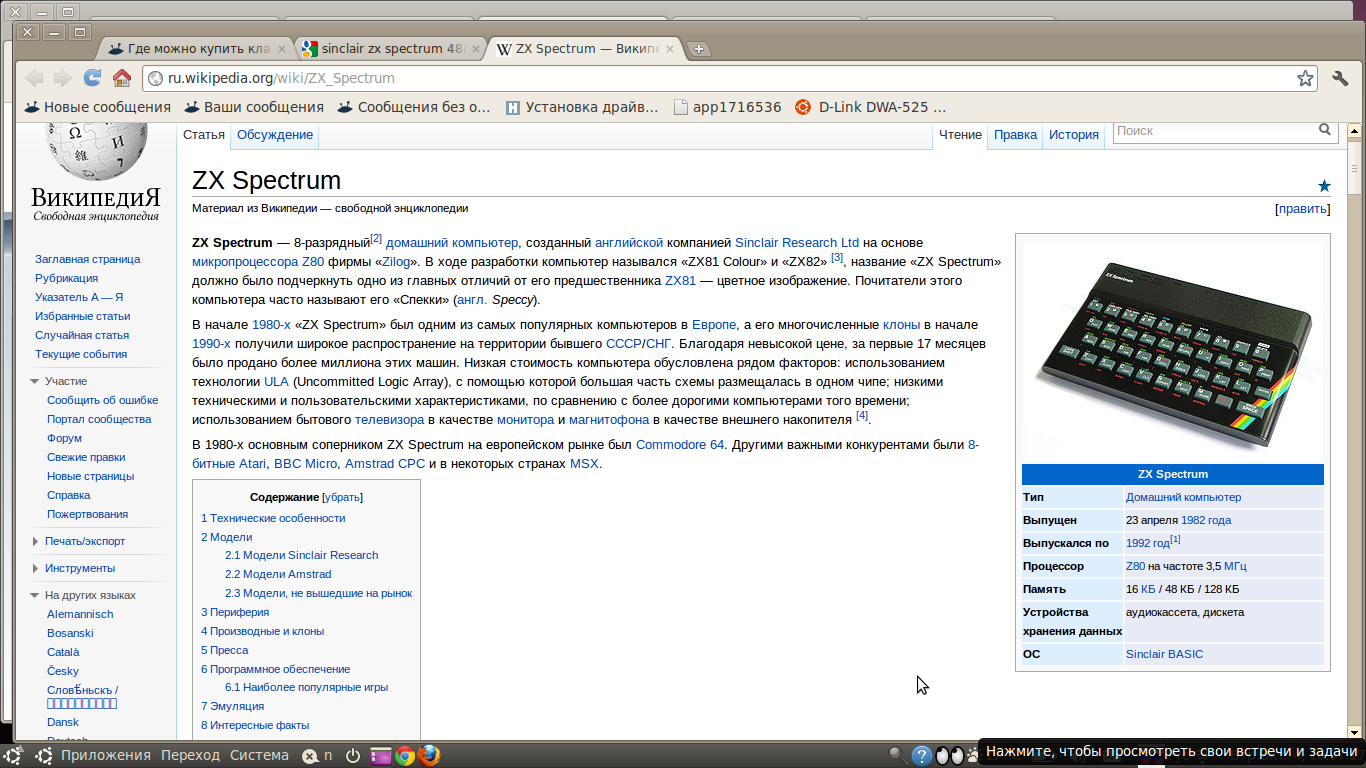
Task: Open Свежие правки in sidebar
Action: tap(86, 457)
